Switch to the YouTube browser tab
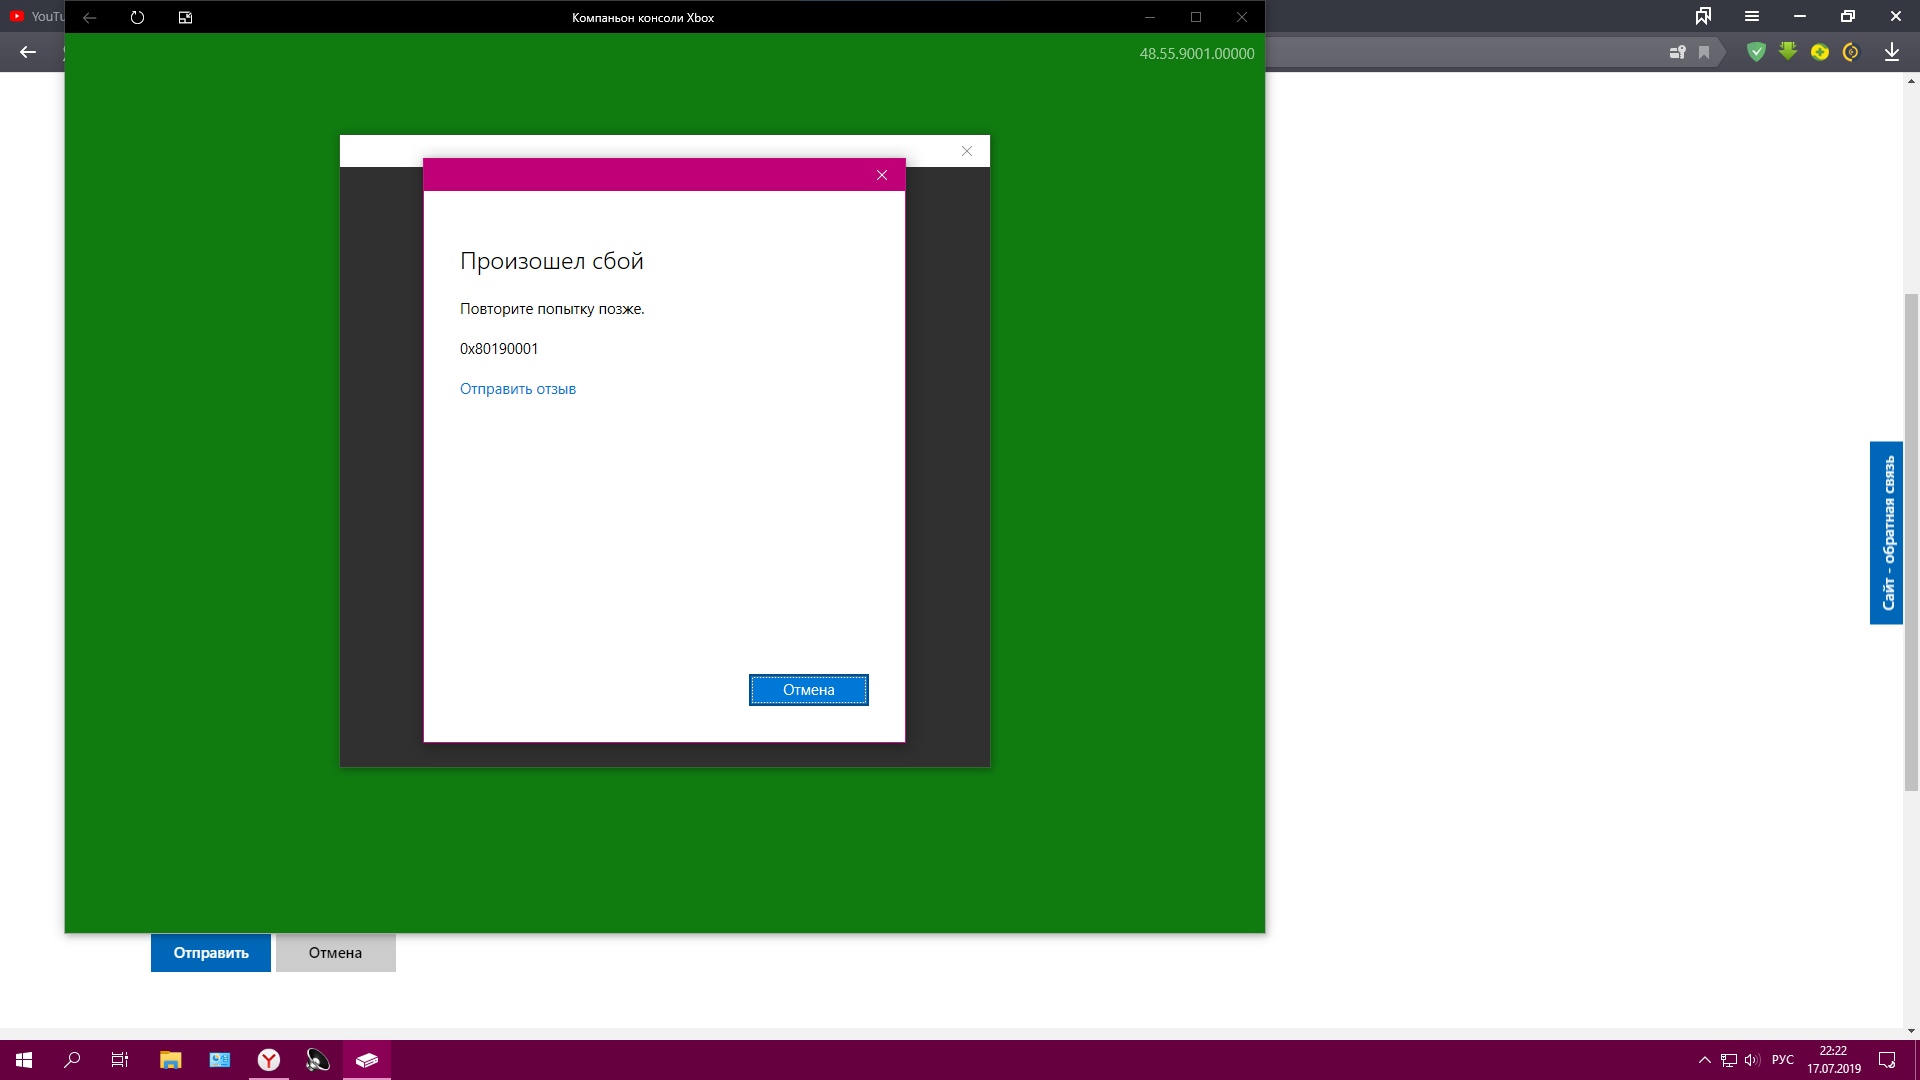This screenshot has height=1080, width=1920. pyautogui.click(x=36, y=16)
